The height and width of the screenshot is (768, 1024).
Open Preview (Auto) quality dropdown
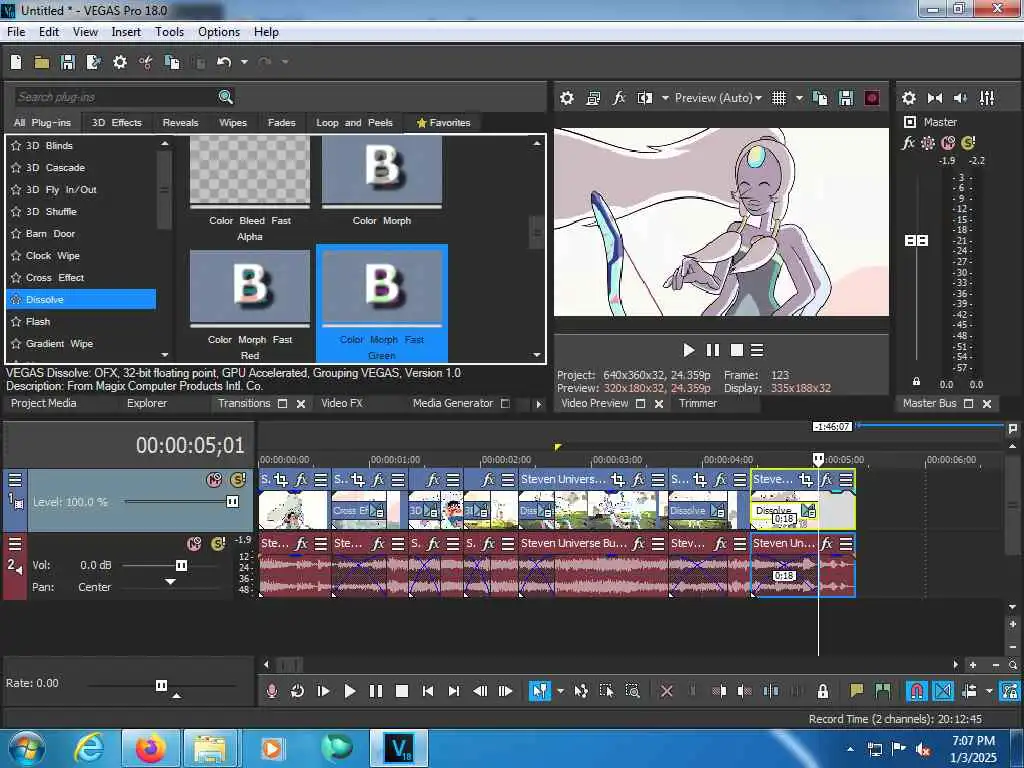pos(718,98)
